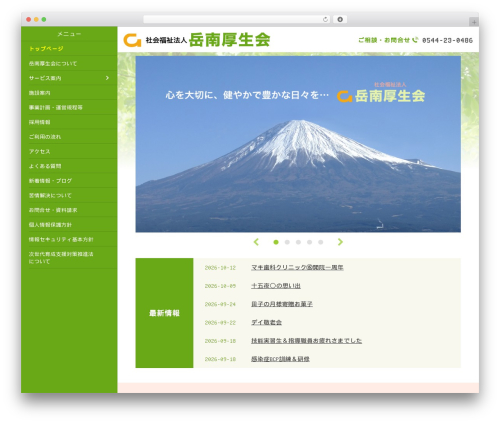The height and width of the screenshot is (423, 500).
Task: Open the 十五夜の思い出 news link
Action: 276,286
